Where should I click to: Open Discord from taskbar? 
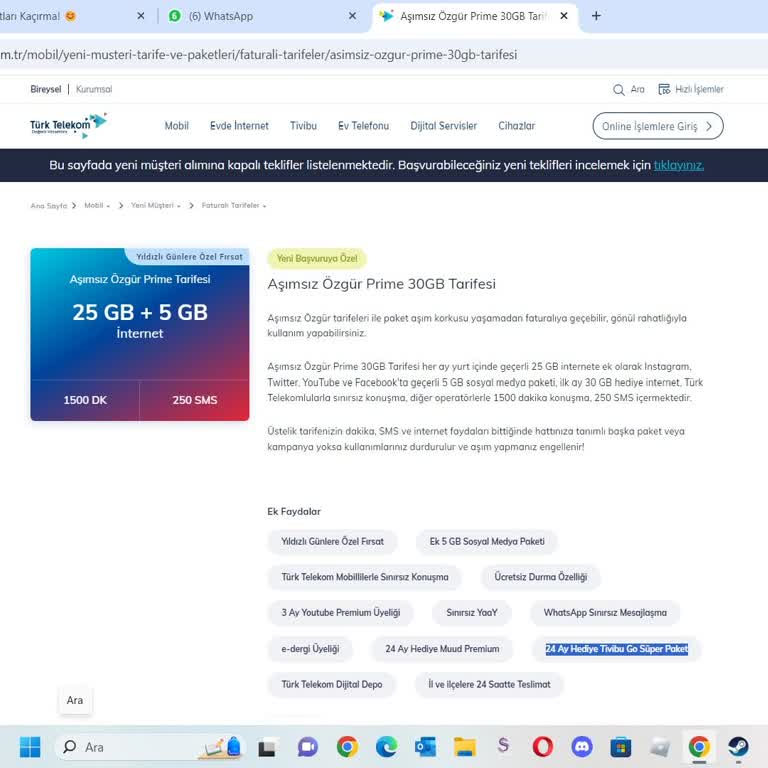(x=582, y=747)
